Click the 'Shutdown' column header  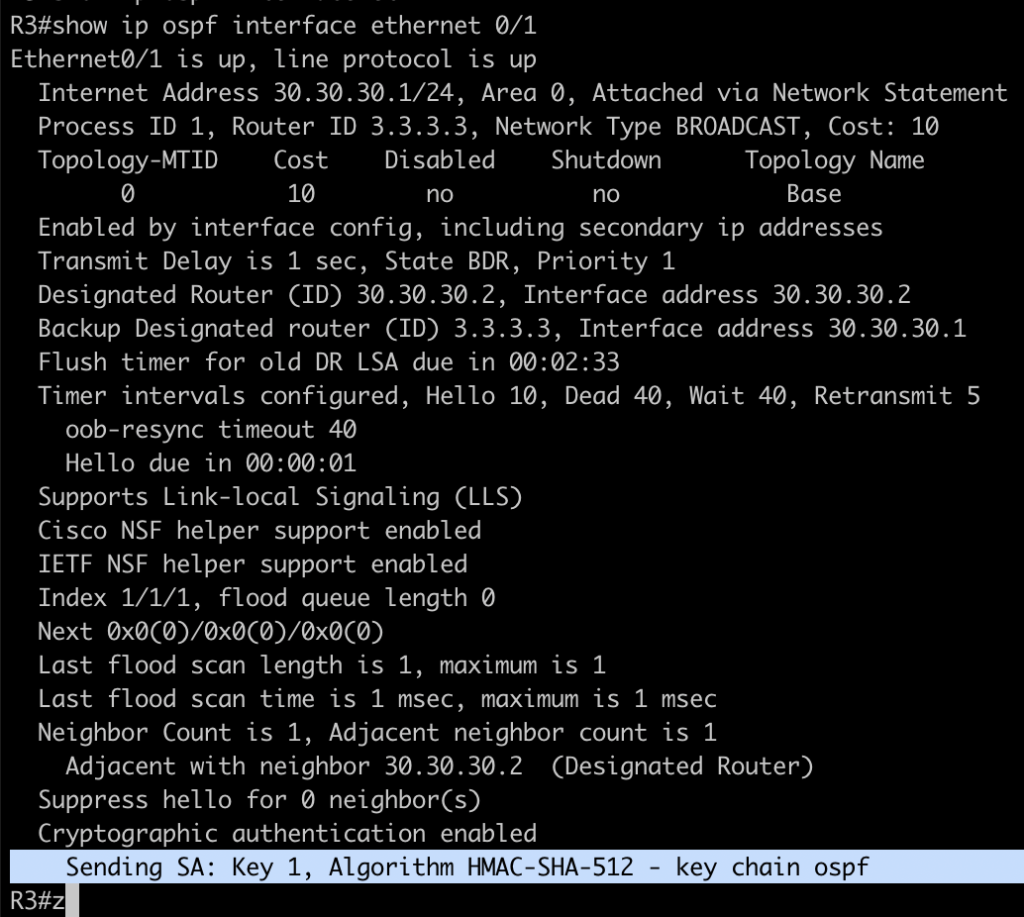[x=606, y=160]
